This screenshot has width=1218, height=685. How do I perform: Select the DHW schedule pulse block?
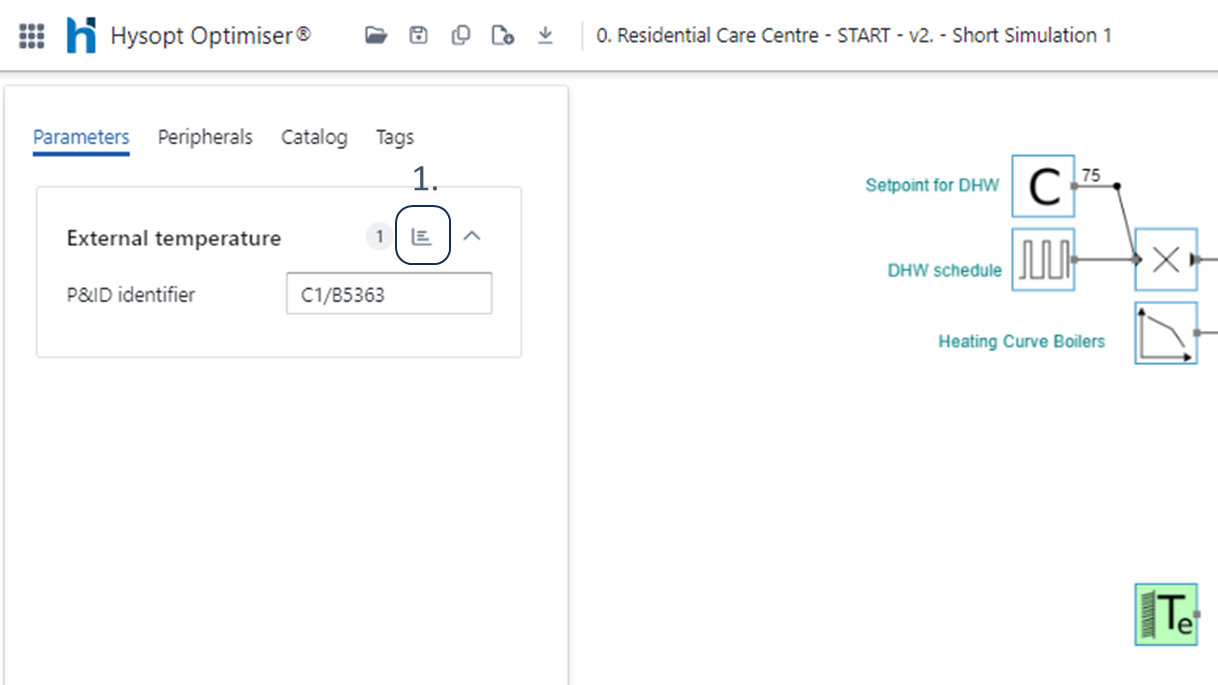tap(1043, 259)
